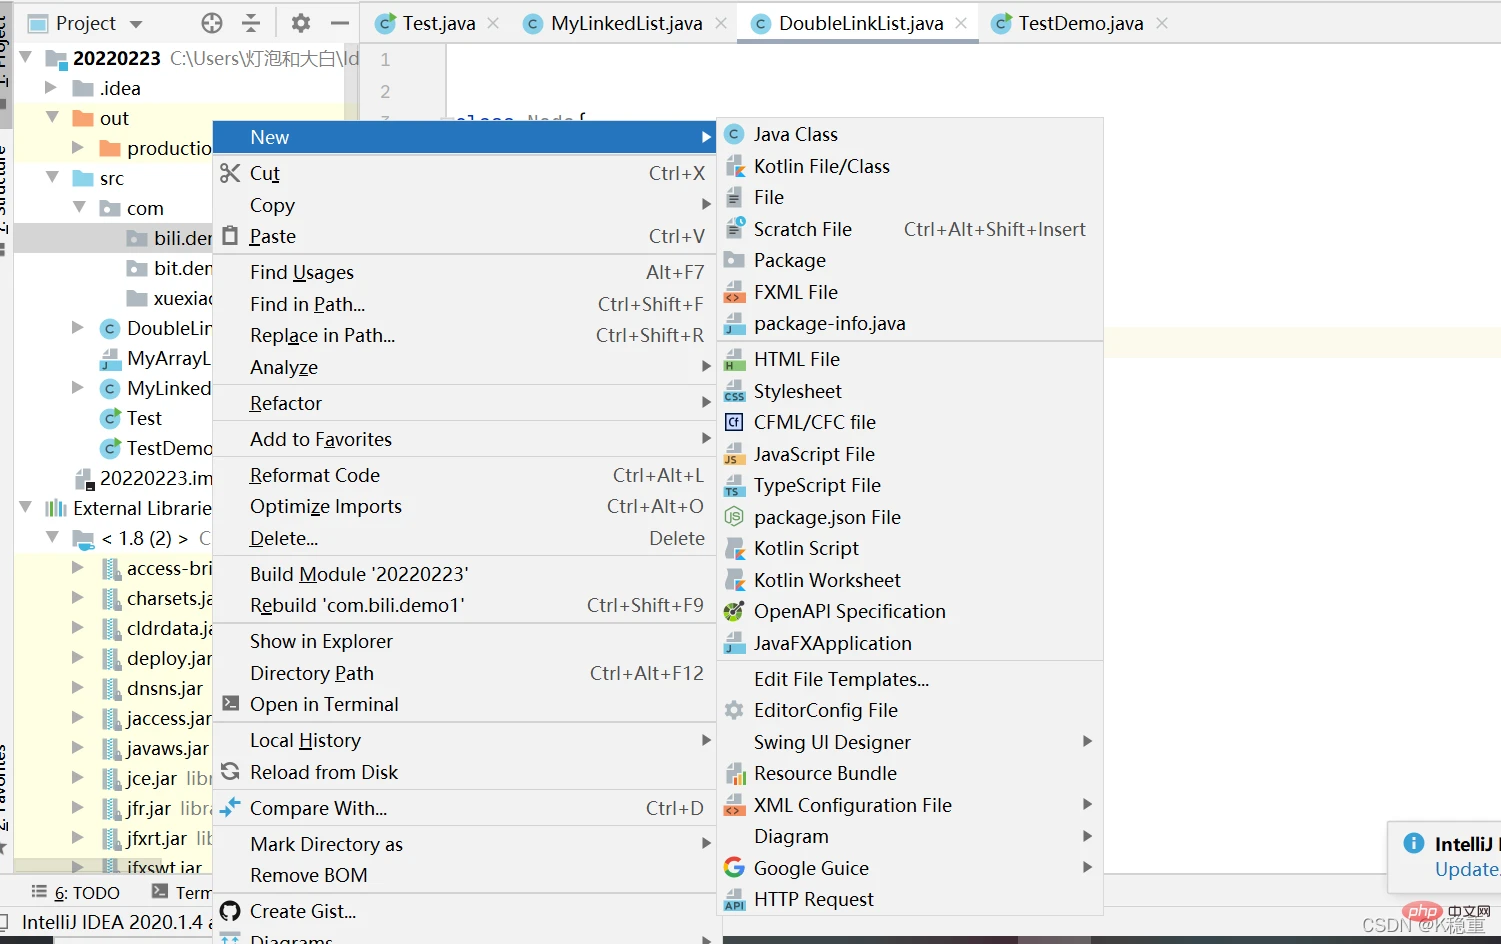Open Project panel settings gear
The height and width of the screenshot is (944, 1501).
(300, 23)
